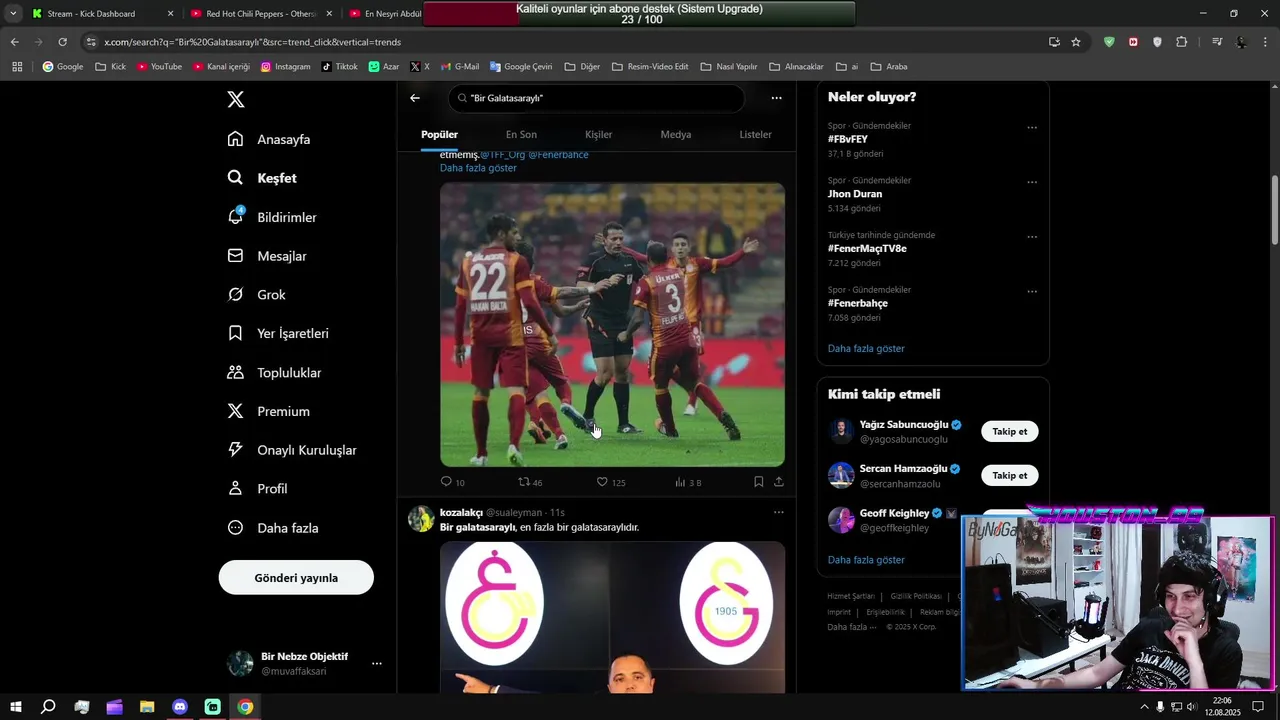This screenshot has width=1280, height=720.
Task: Open G-Mail bookmark in bookmarks bar
Action: tap(460, 67)
